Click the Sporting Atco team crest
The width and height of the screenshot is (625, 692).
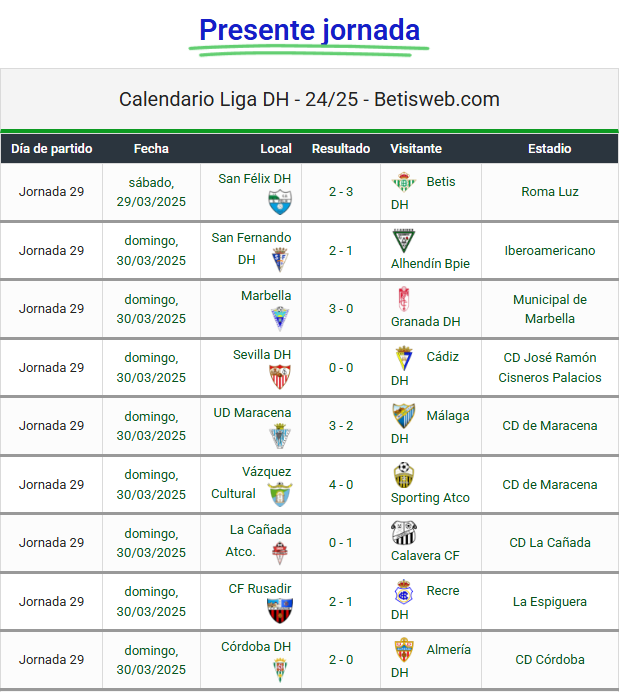pos(403,474)
